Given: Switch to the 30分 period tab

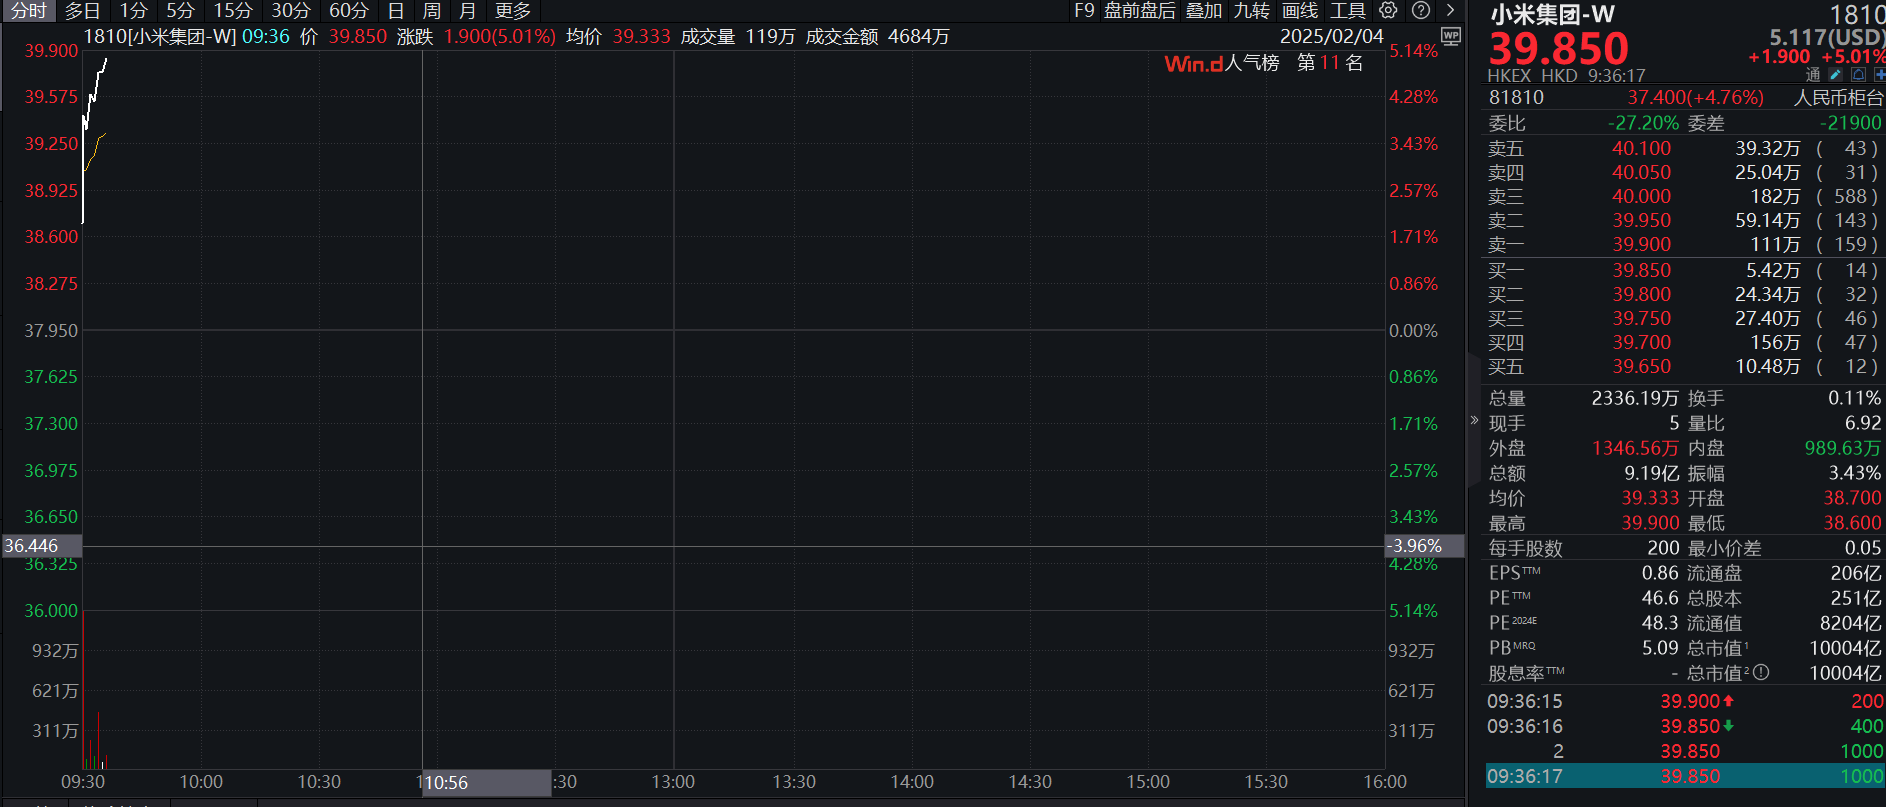Looking at the screenshot, I should [291, 11].
